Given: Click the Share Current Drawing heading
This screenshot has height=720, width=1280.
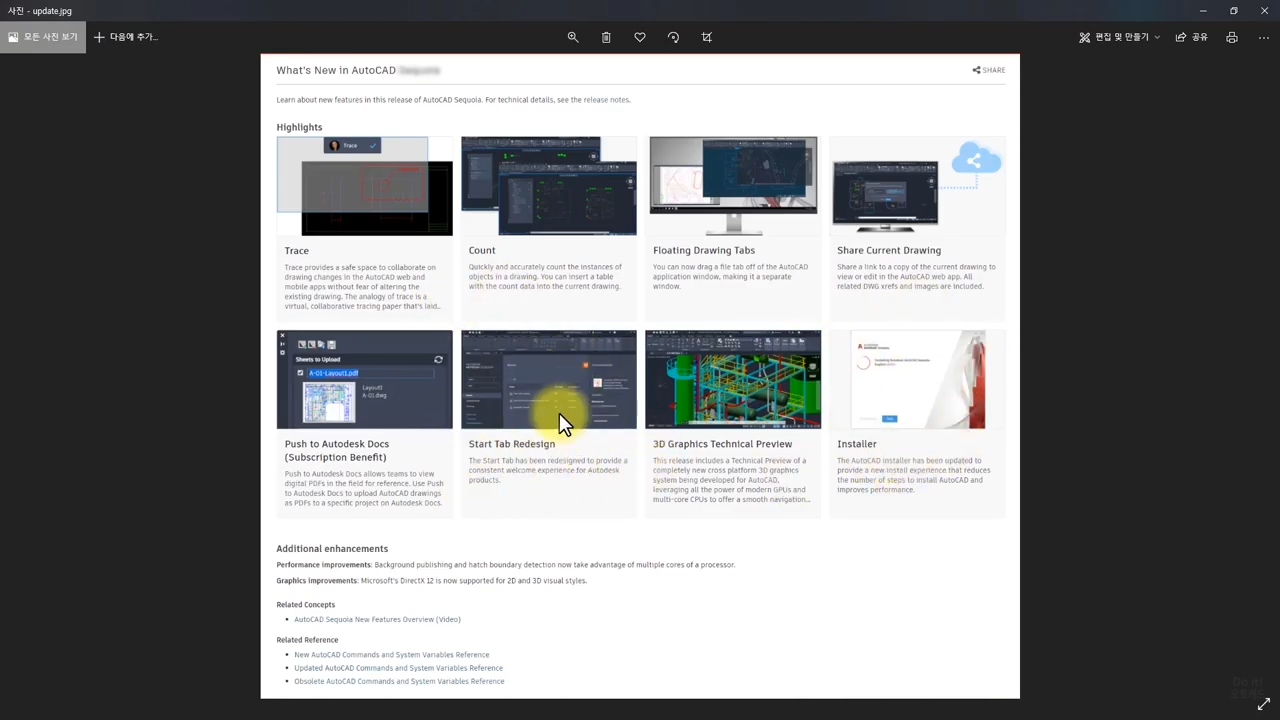Looking at the screenshot, I should coord(889,250).
